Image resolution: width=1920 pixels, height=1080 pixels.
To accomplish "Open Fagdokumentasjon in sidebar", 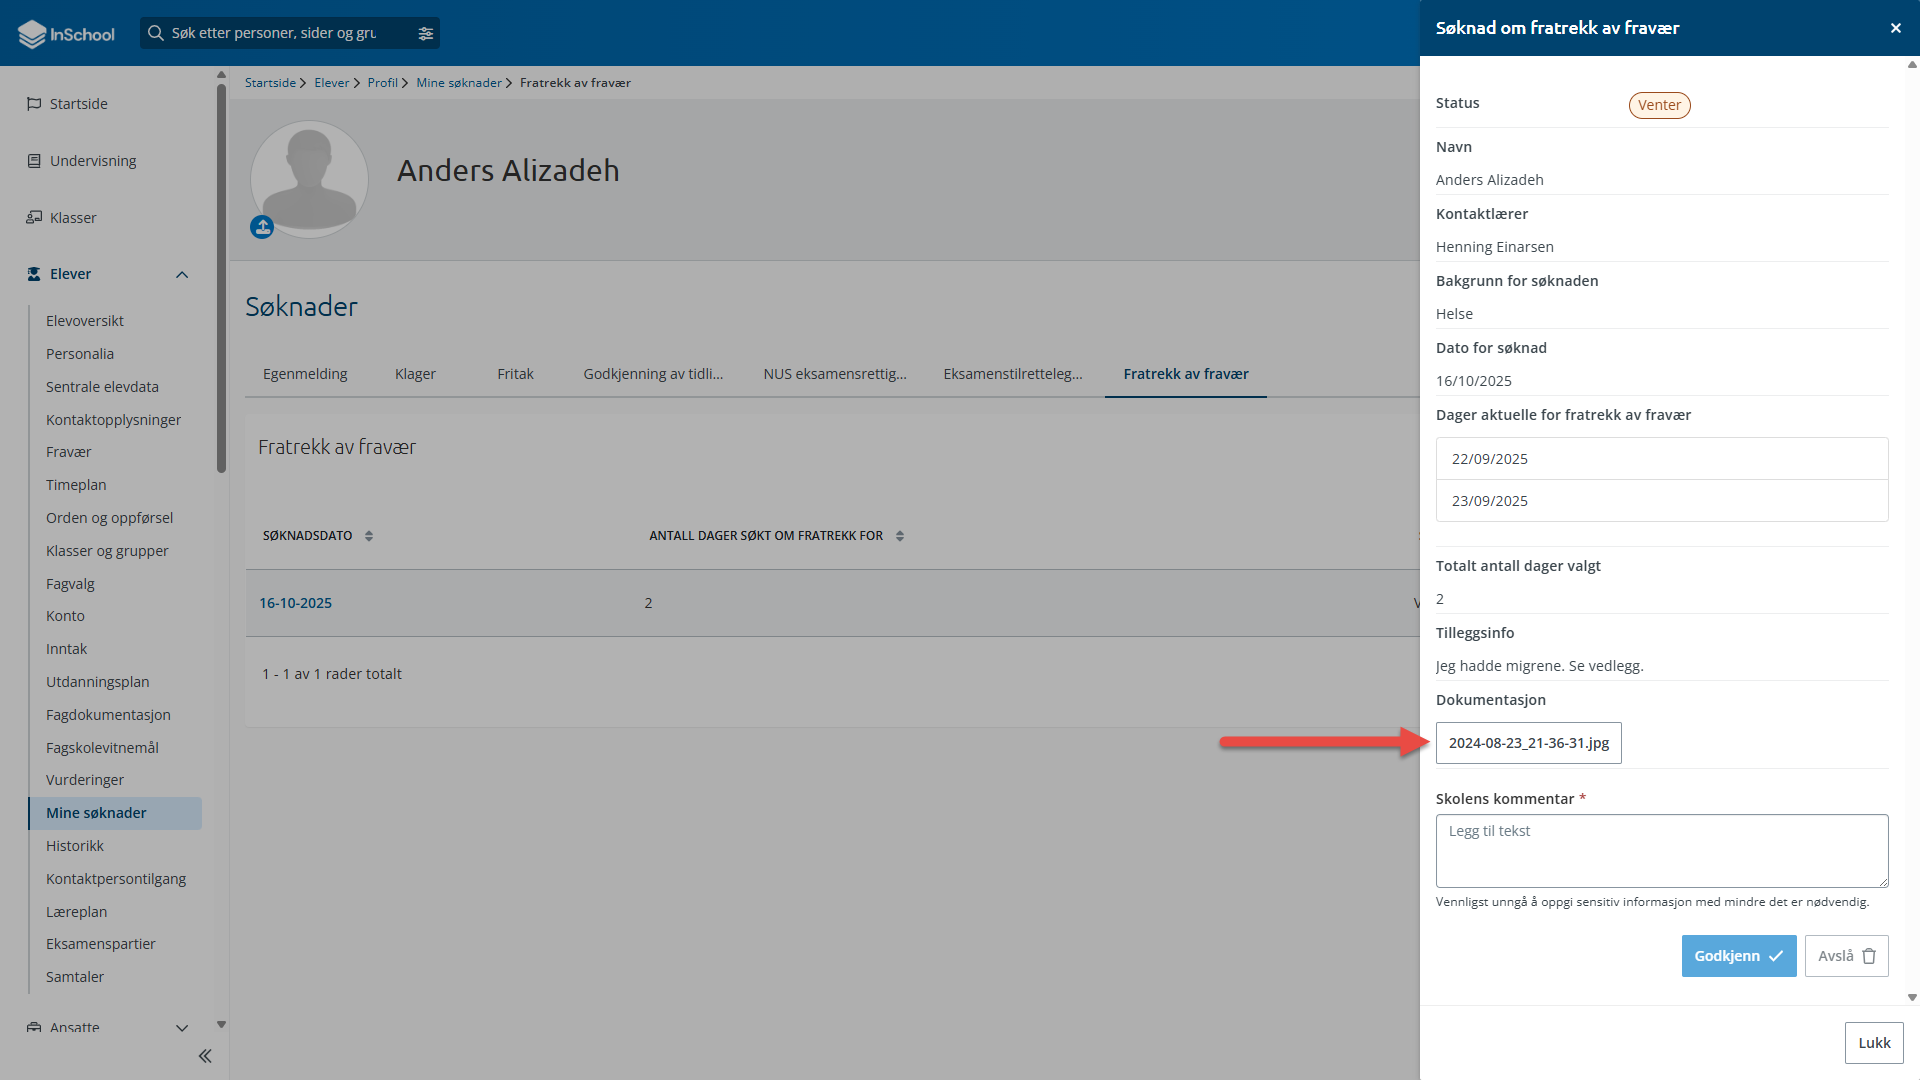I will pyautogui.click(x=108, y=715).
